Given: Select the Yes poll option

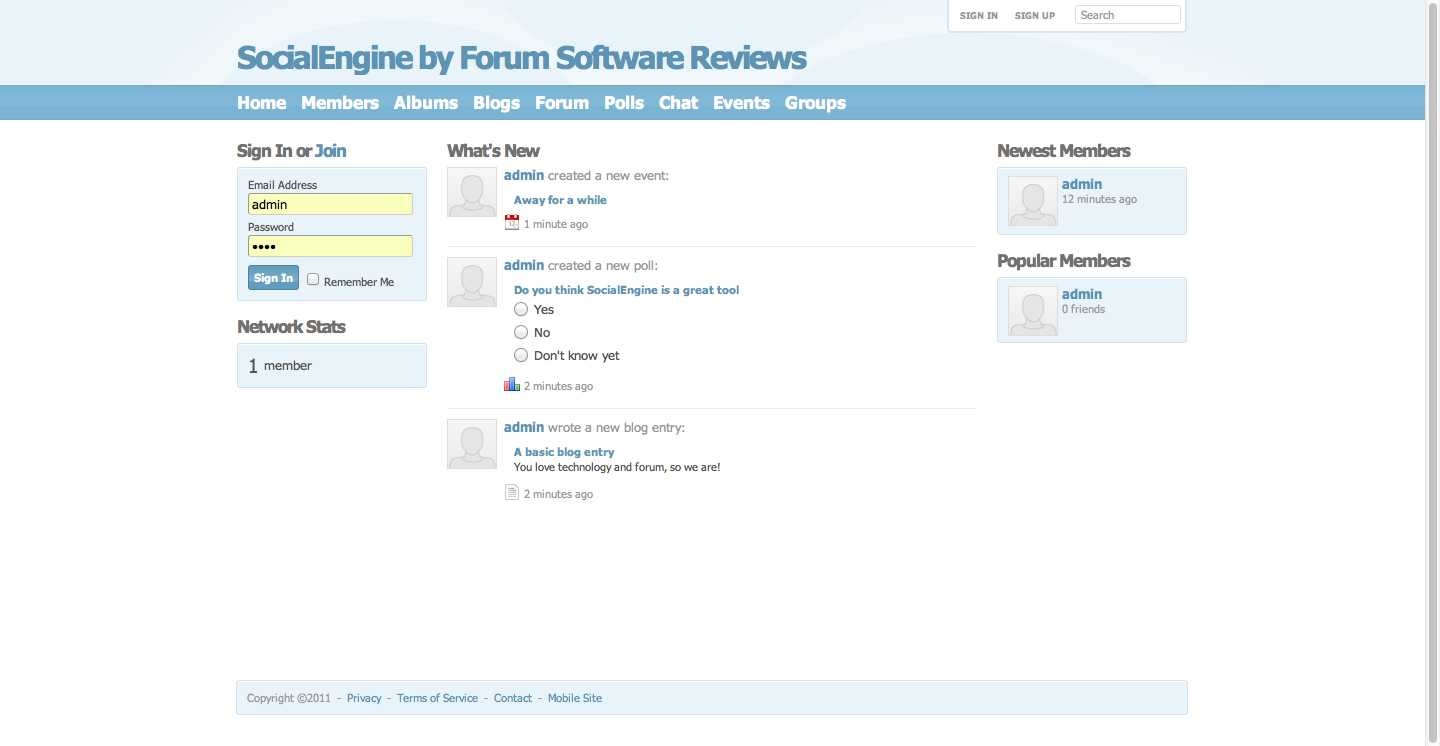Looking at the screenshot, I should click(521, 310).
